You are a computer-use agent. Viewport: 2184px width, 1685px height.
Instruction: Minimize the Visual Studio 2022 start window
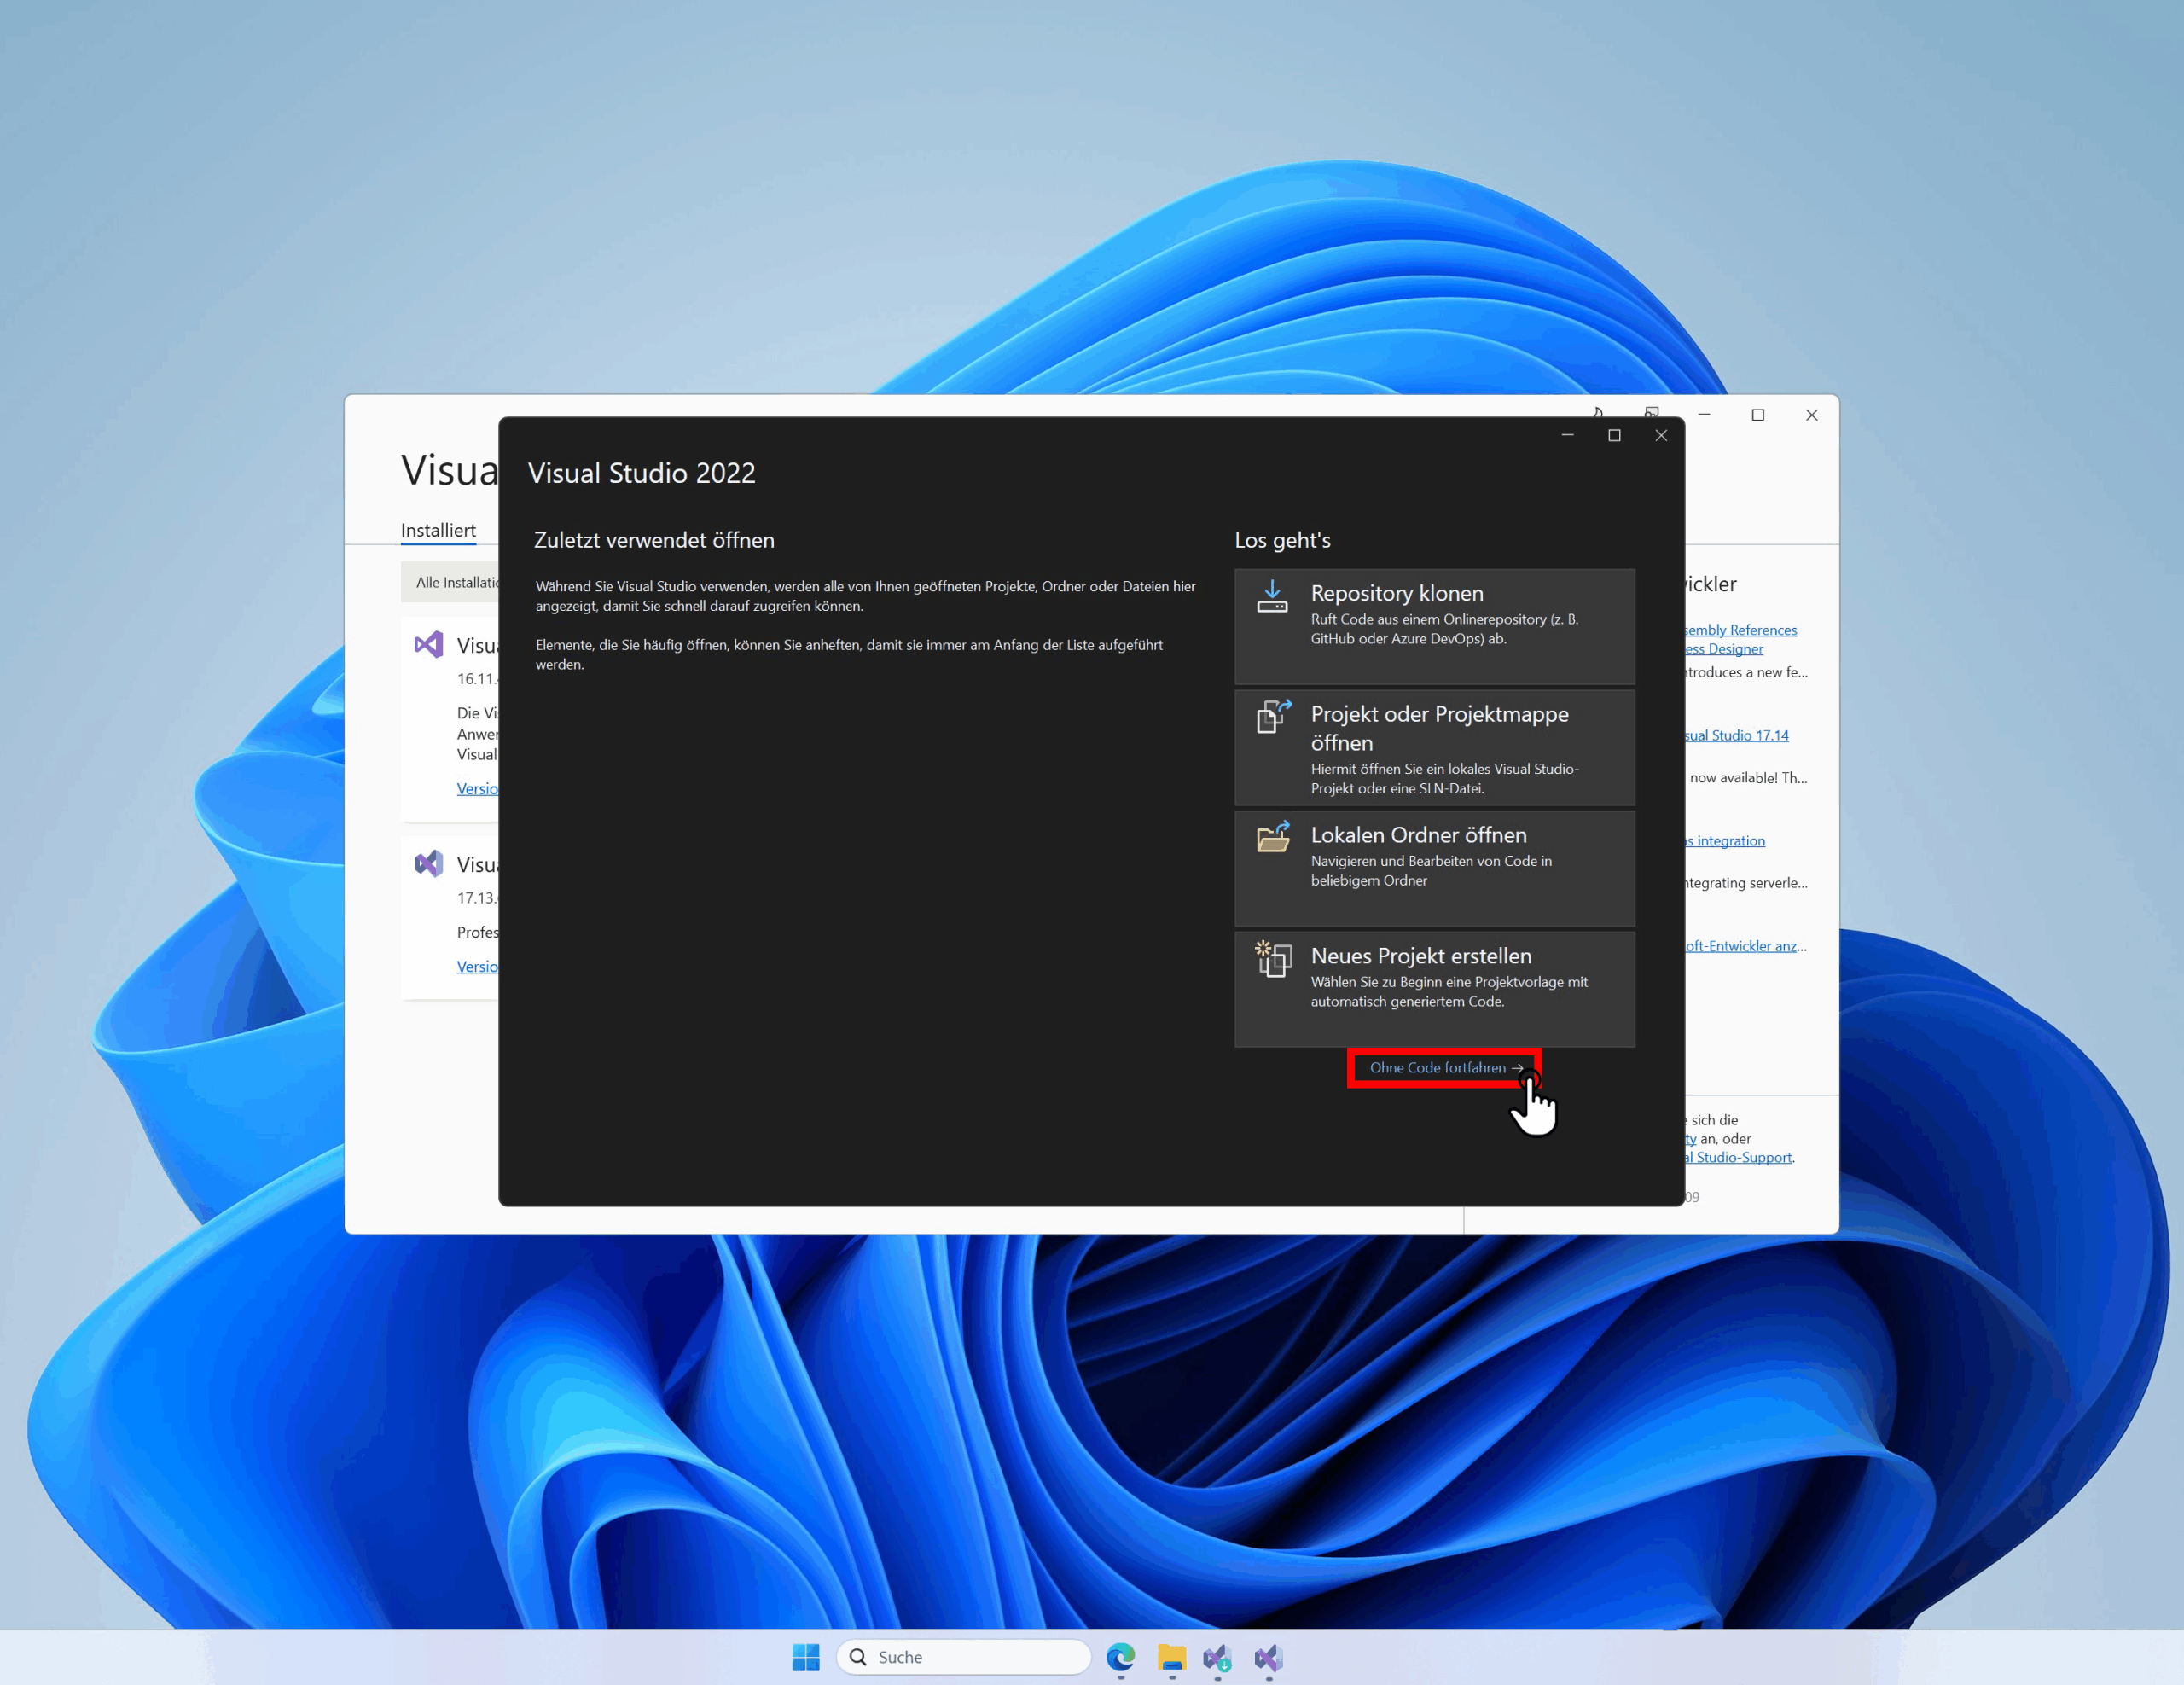click(x=1567, y=435)
